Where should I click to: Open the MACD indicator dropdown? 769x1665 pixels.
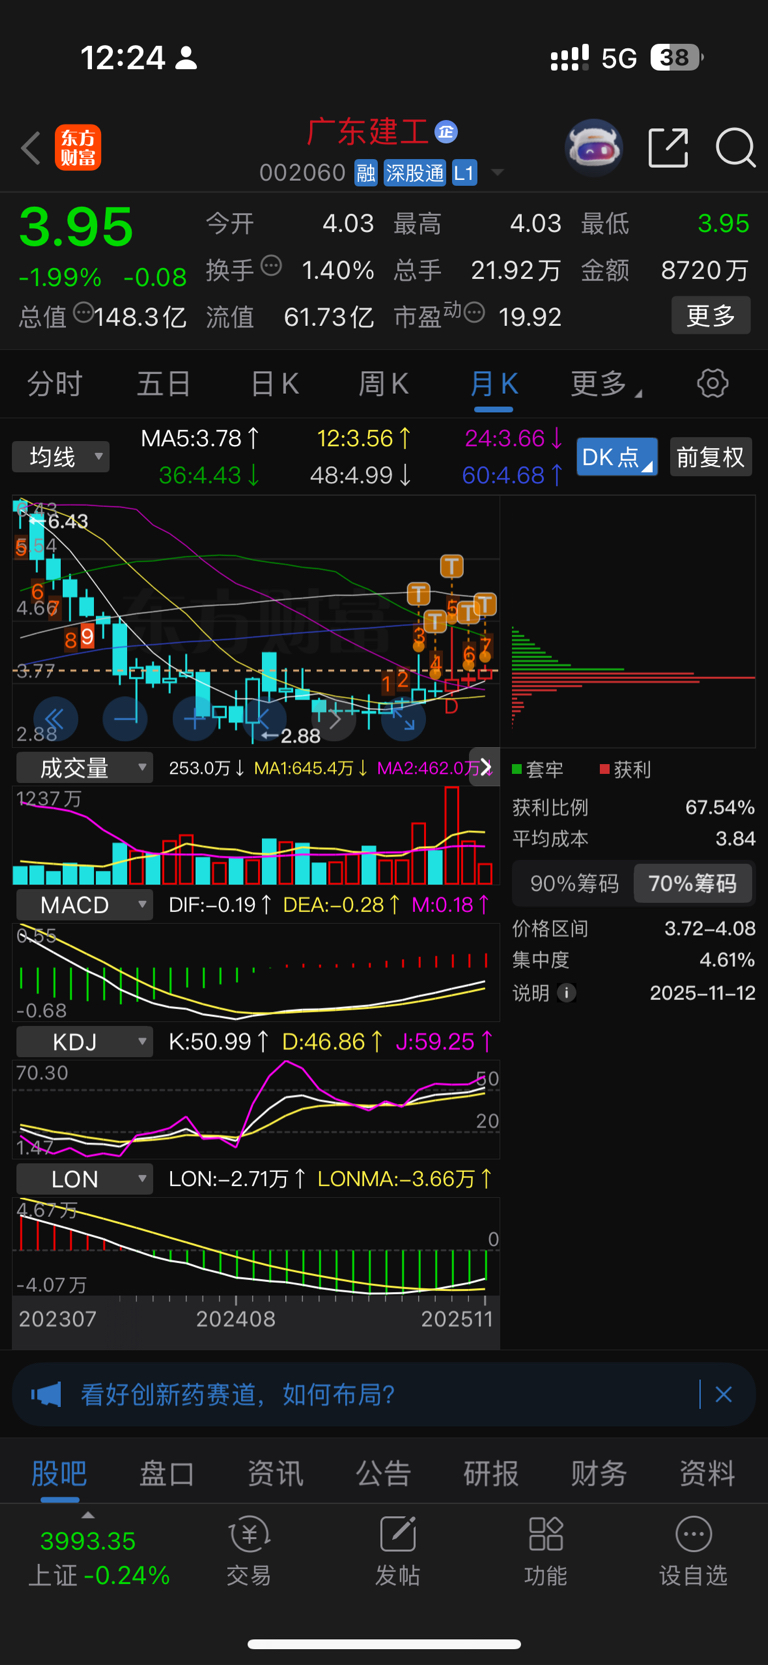tap(84, 905)
